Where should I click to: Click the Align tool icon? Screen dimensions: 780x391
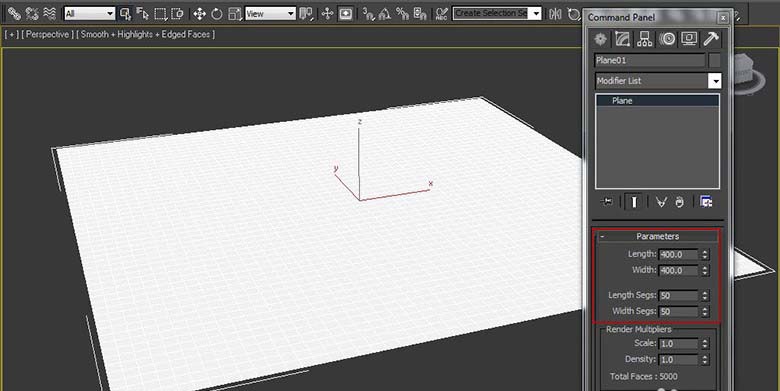click(574, 14)
